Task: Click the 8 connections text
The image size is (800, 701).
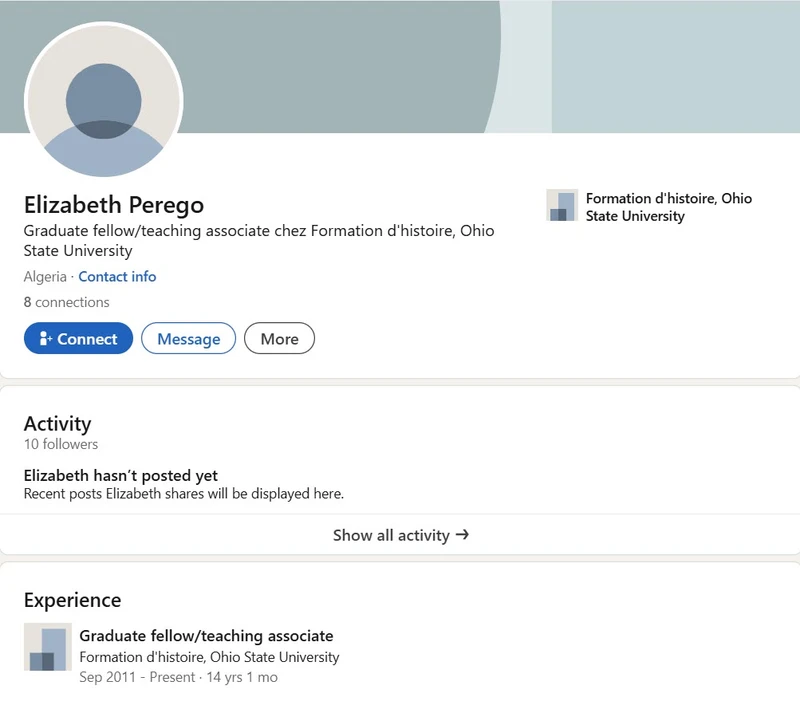Action: coord(66,302)
